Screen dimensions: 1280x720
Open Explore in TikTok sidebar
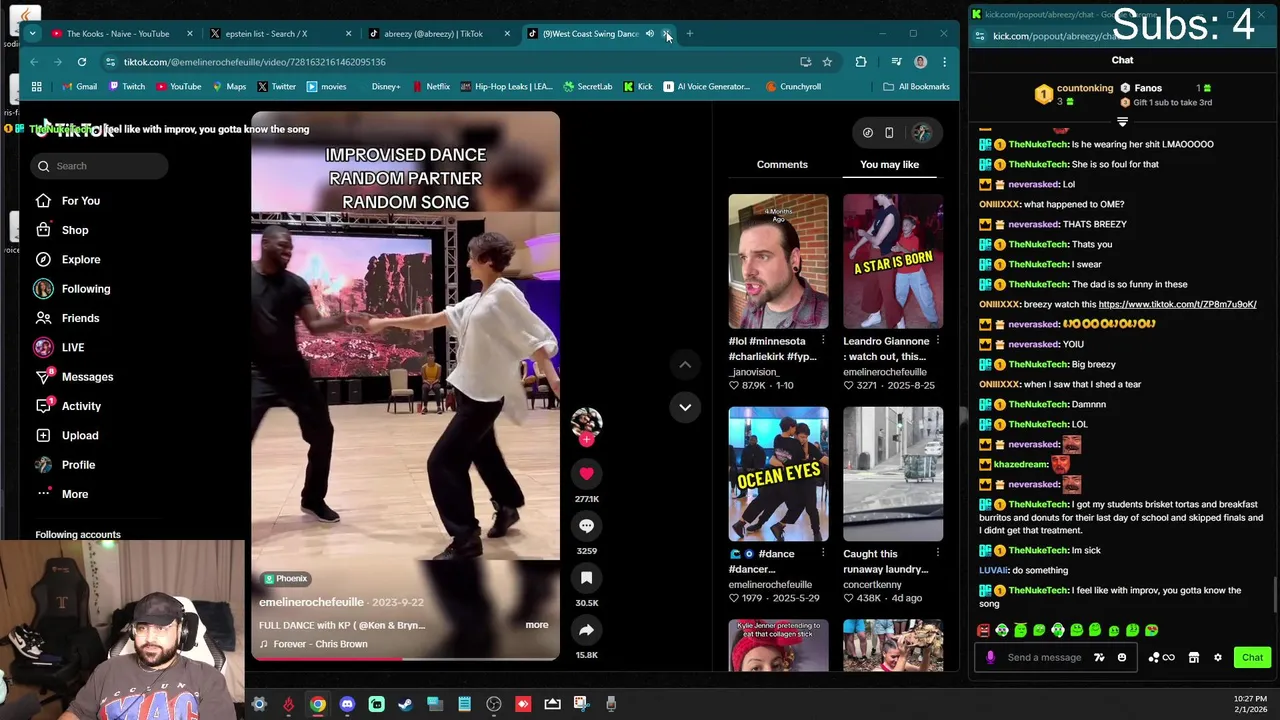click(68, 260)
